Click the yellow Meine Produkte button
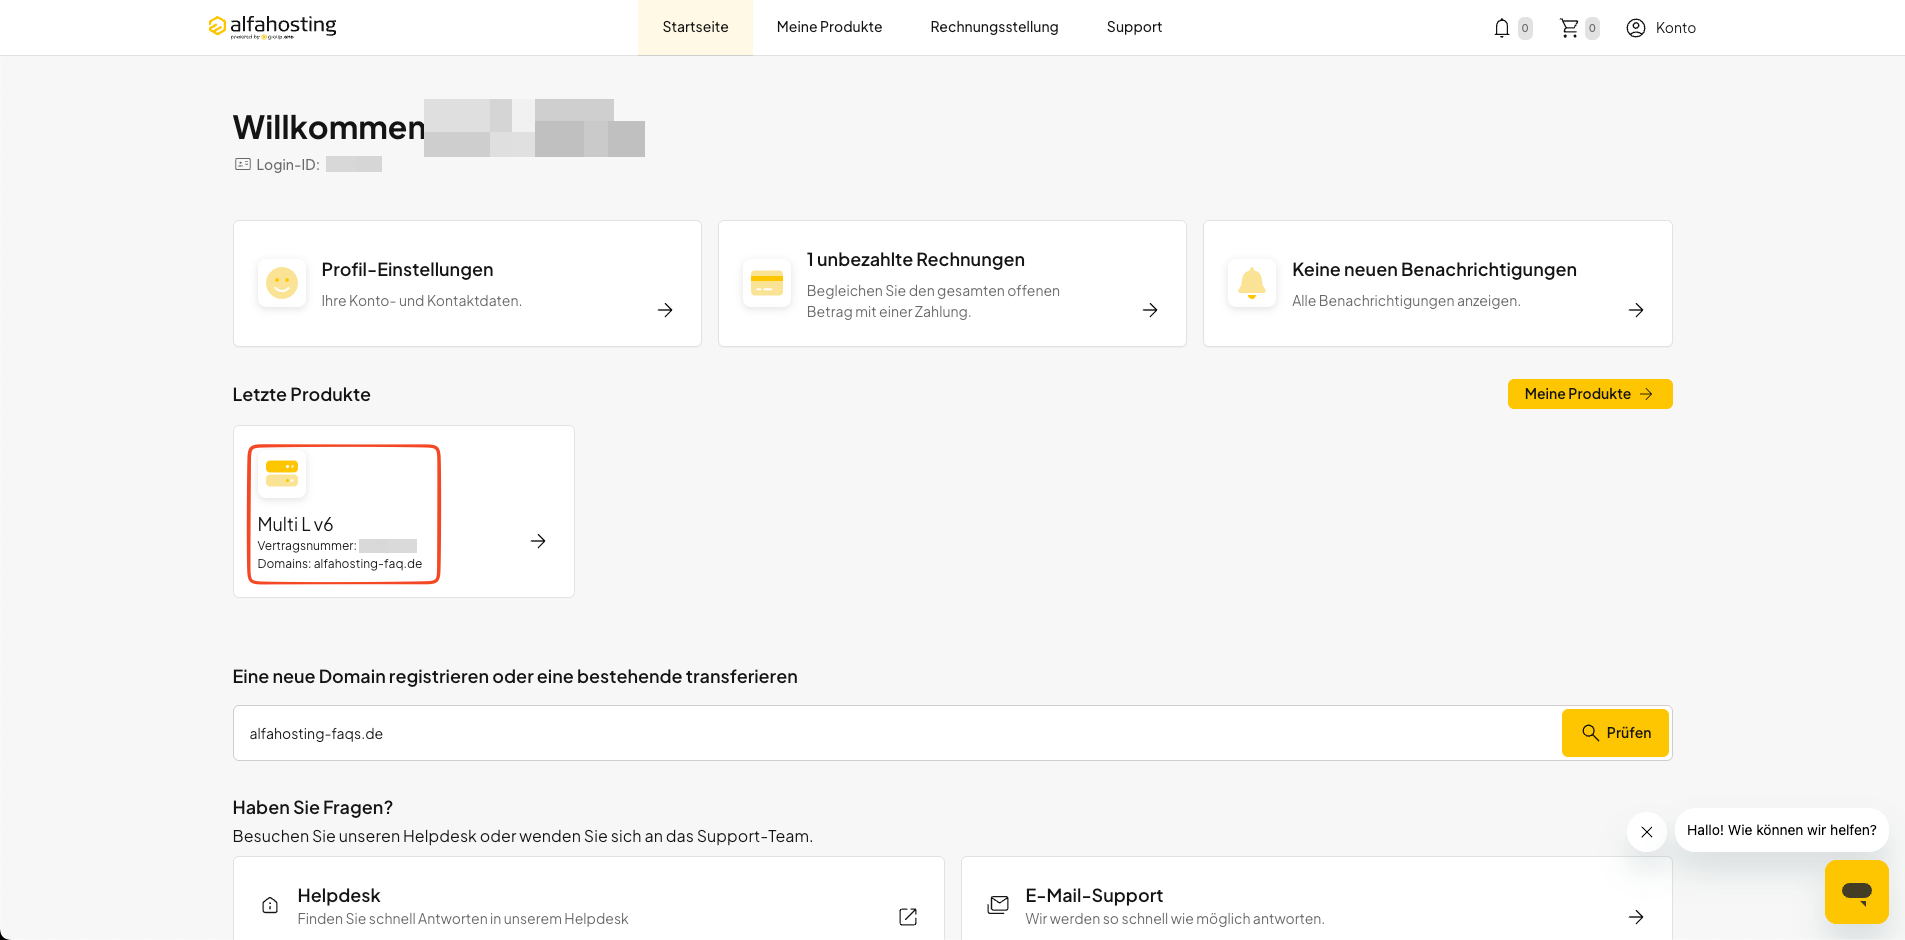Screen dimensions: 1905x940 [x=1590, y=394]
